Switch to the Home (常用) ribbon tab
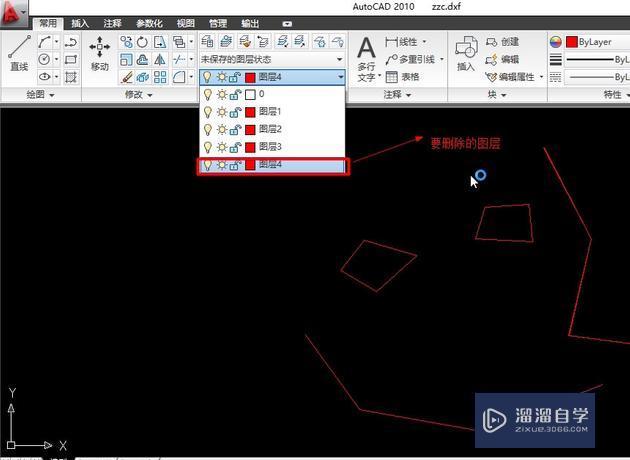Screen dimensions: 630x460 (x=48, y=24)
